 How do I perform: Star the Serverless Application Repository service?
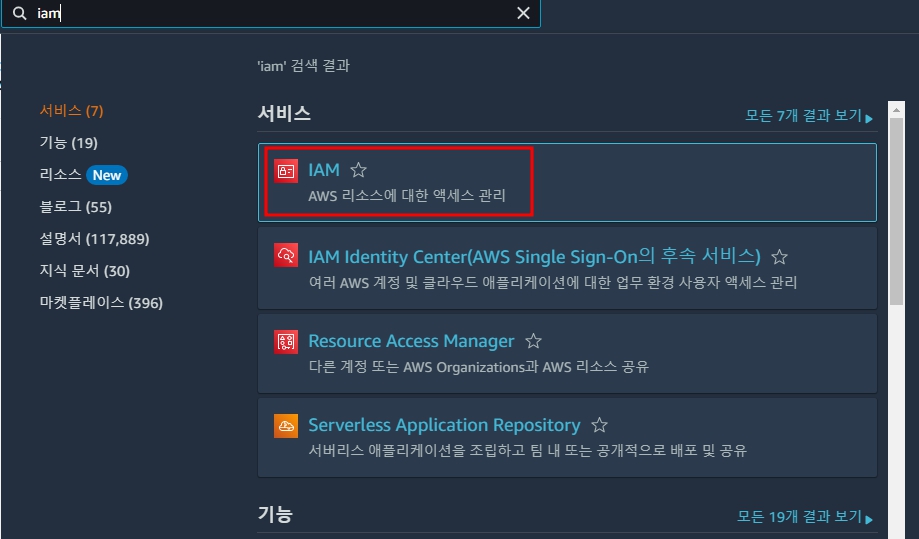pos(599,425)
